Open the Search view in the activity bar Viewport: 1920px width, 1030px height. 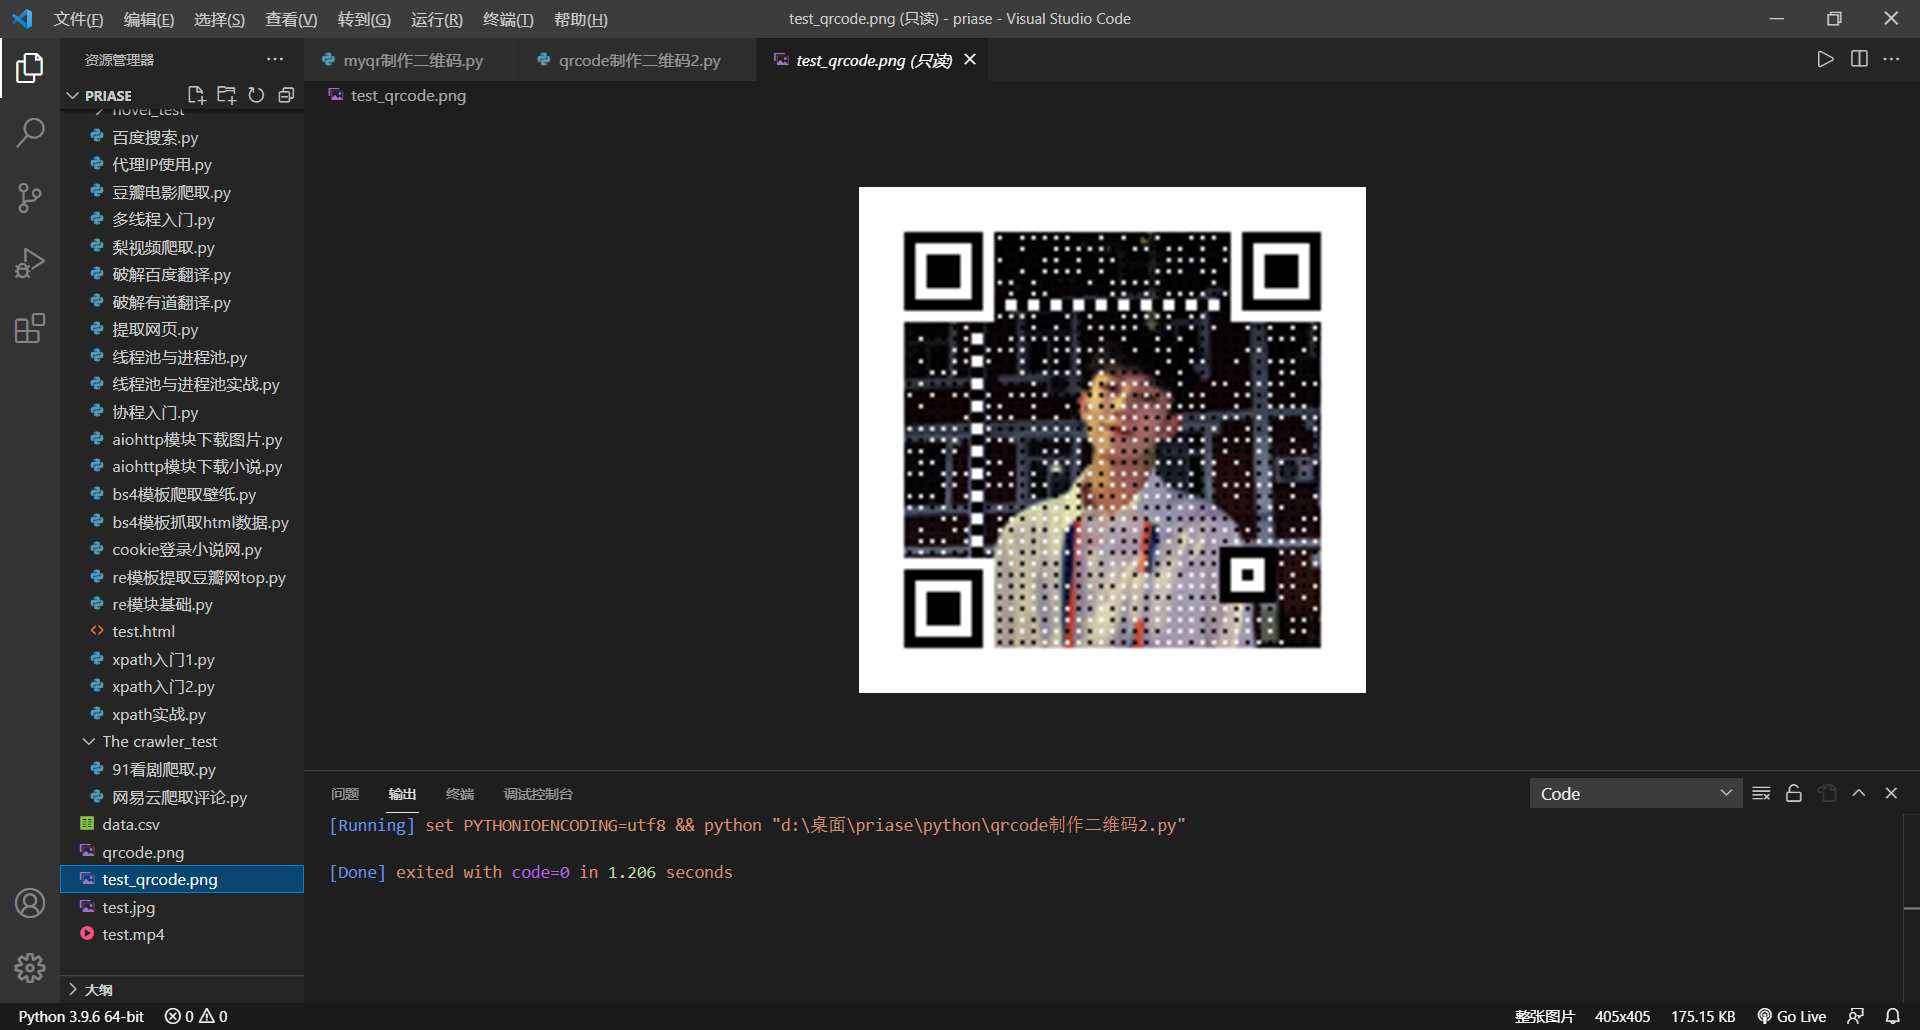point(30,133)
